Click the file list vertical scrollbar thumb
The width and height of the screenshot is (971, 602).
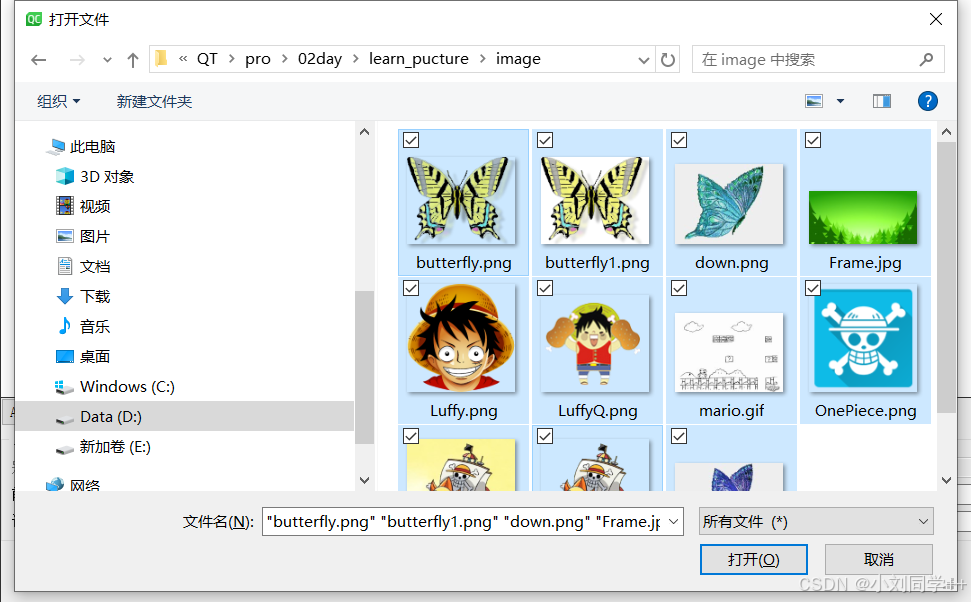(946, 277)
